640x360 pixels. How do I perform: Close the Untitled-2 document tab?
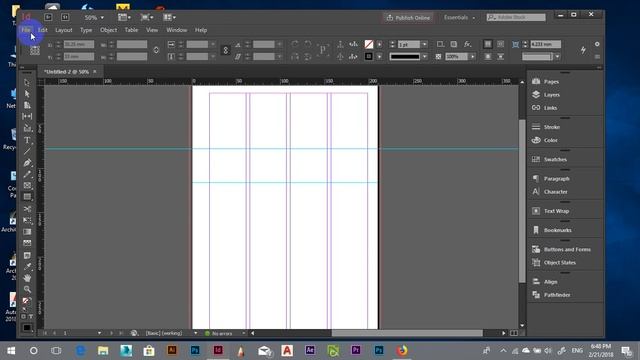tap(95, 71)
